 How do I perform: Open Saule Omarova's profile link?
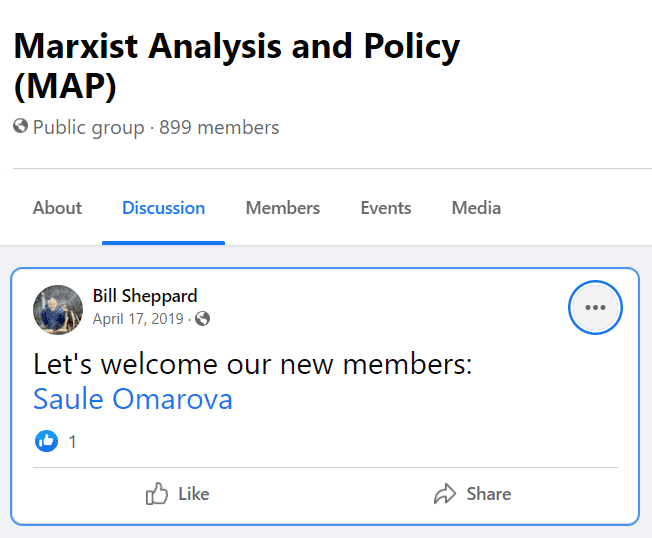(x=133, y=399)
